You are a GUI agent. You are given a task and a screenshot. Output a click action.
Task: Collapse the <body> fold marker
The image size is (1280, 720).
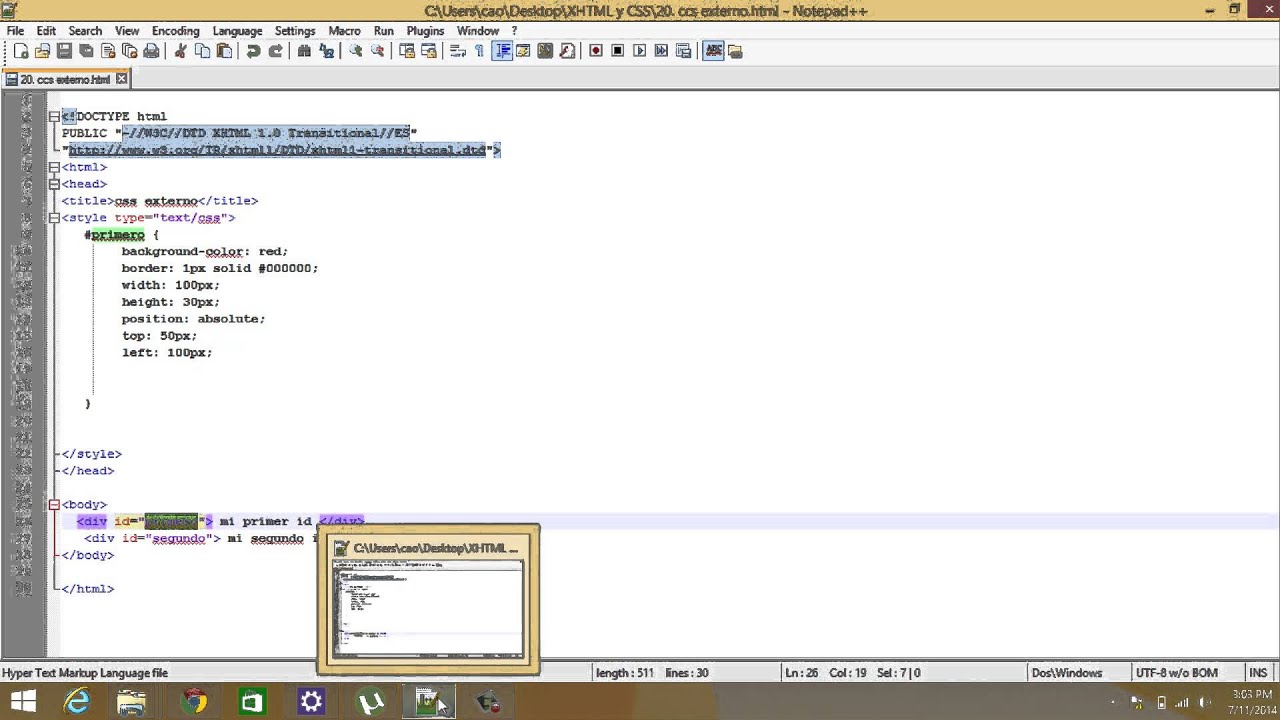click(54, 504)
